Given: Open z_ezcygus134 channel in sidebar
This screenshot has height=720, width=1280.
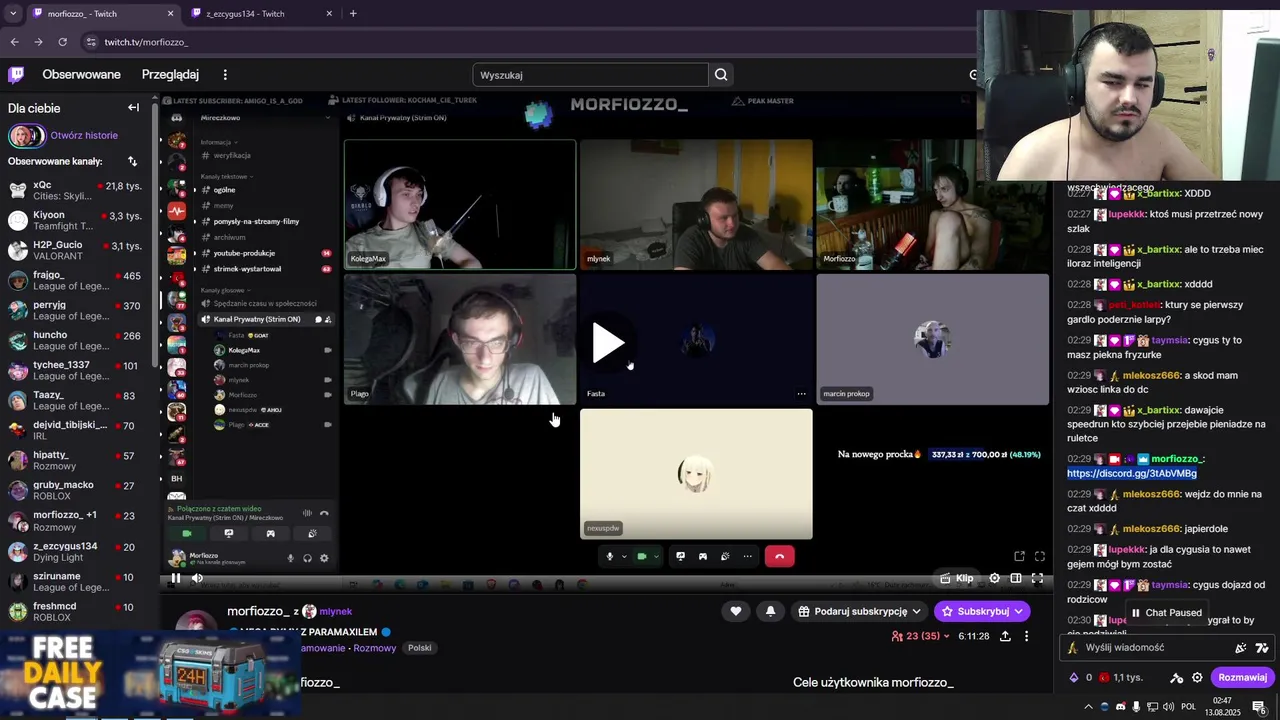Looking at the screenshot, I should [75, 552].
